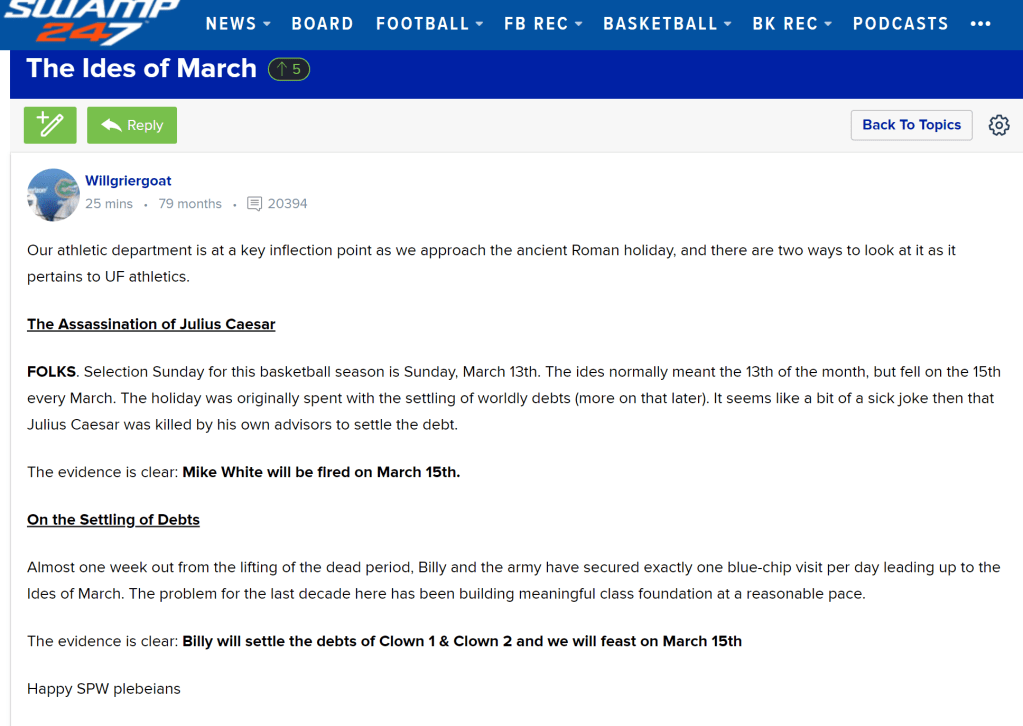Click Willgriergoat's avatar image

pos(53,194)
